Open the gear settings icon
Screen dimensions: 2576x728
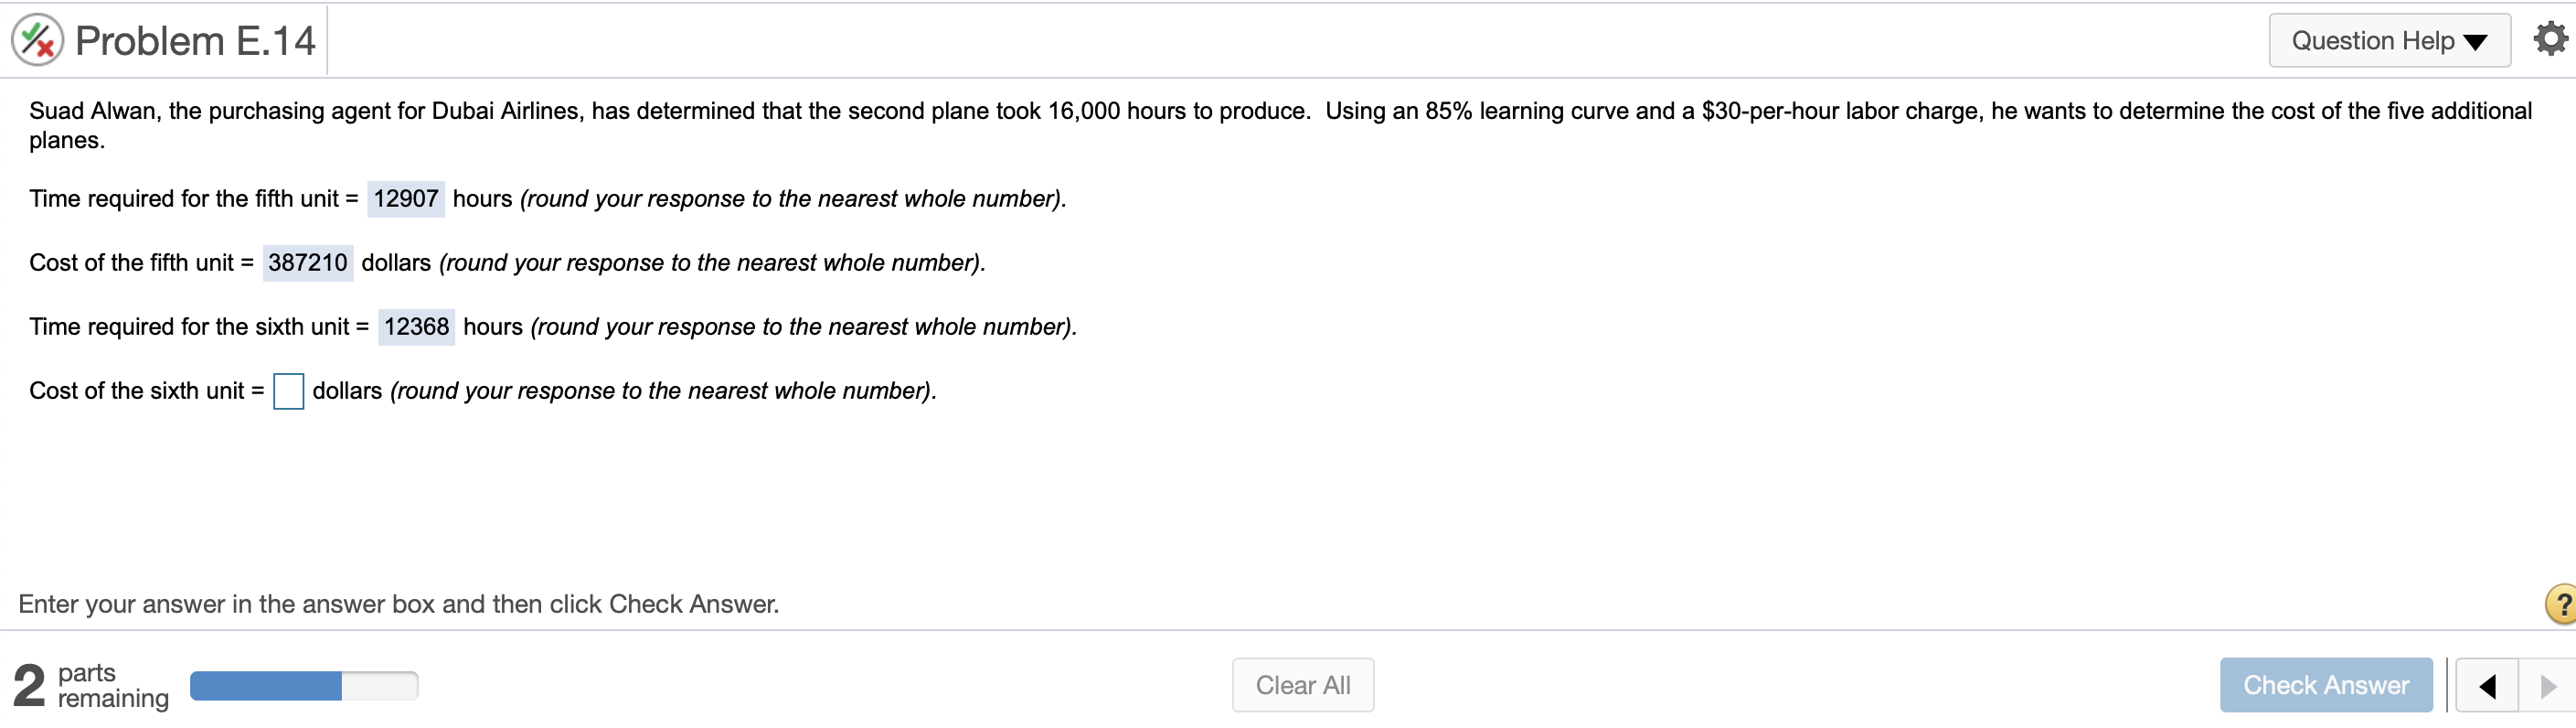2549,40
